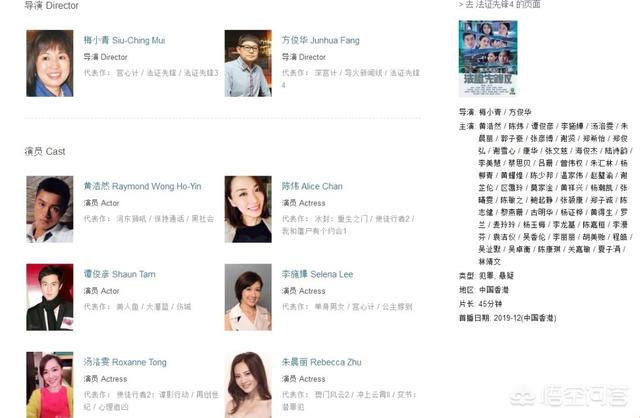Click Shaun Tam photo thumbnail
This screenshot has height=418, width=640.
tap(50, 297)
